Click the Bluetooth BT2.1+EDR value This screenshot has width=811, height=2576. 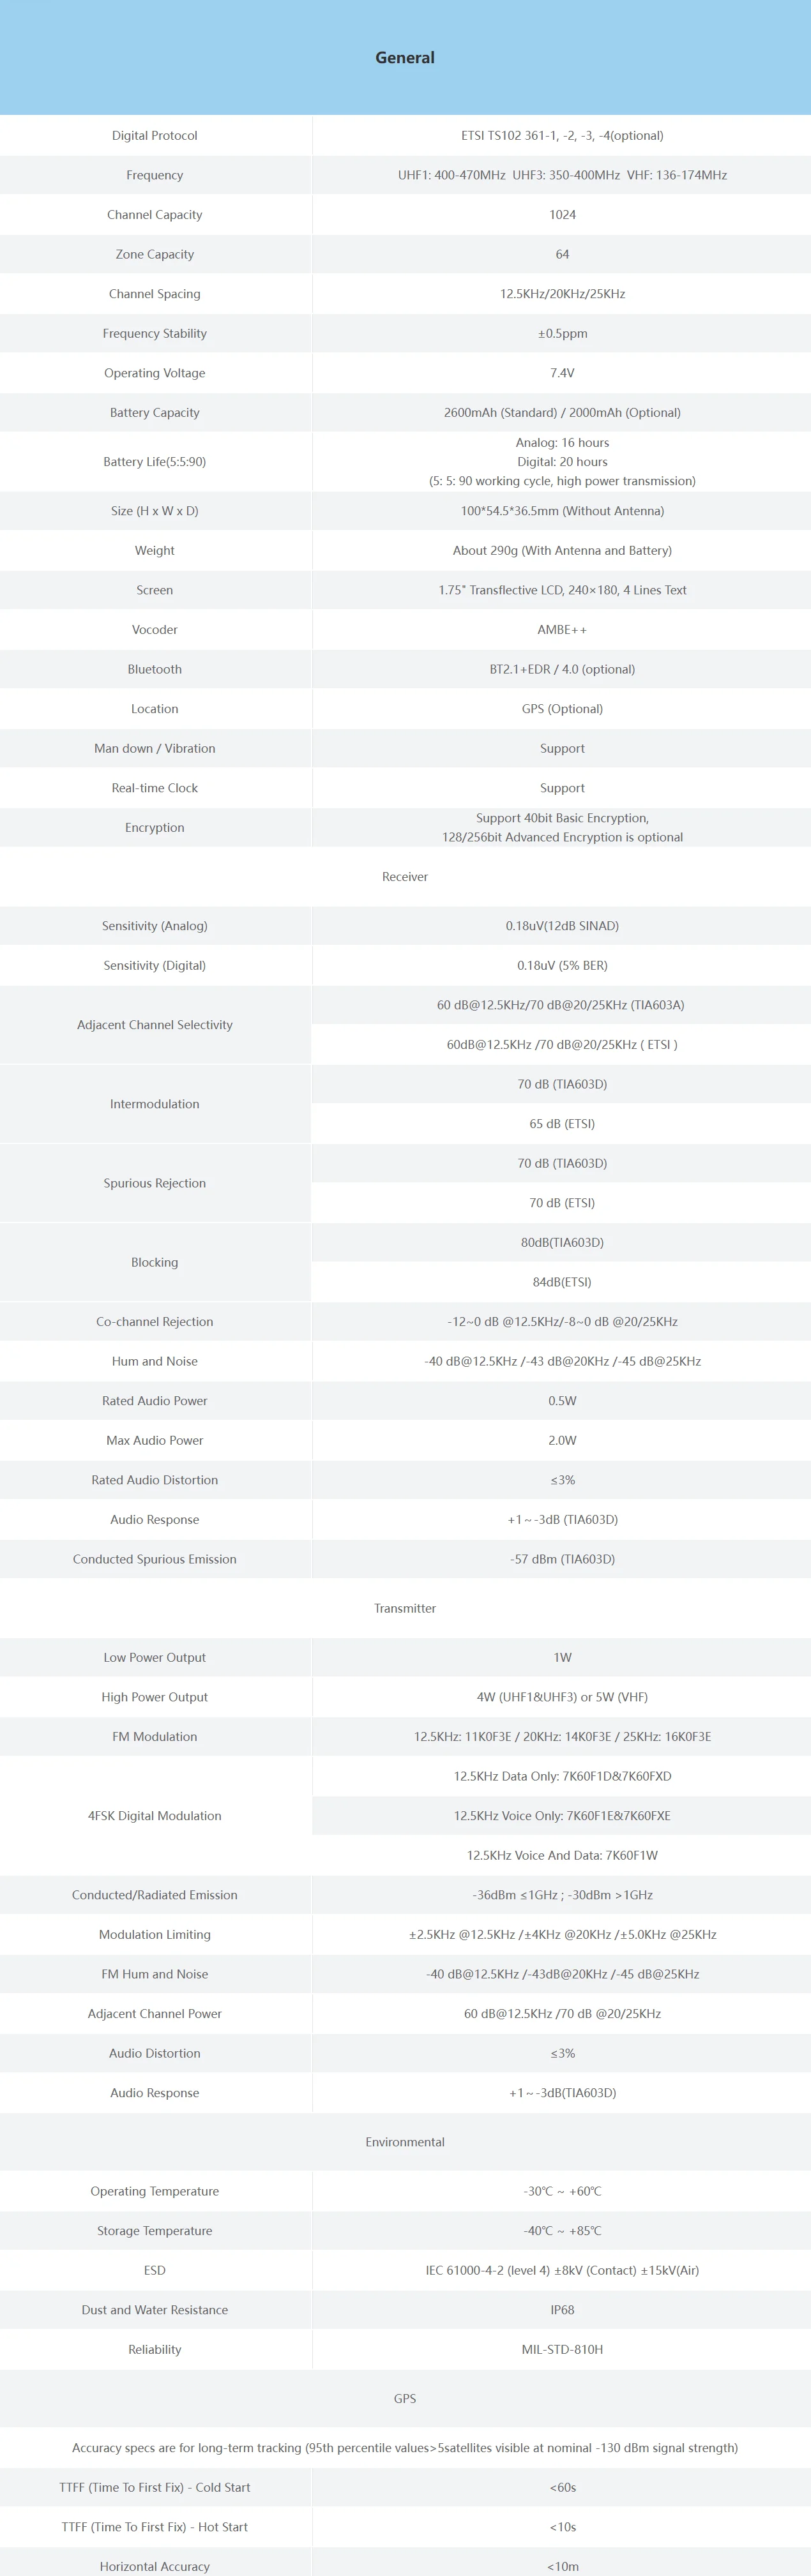click(562, 669)
